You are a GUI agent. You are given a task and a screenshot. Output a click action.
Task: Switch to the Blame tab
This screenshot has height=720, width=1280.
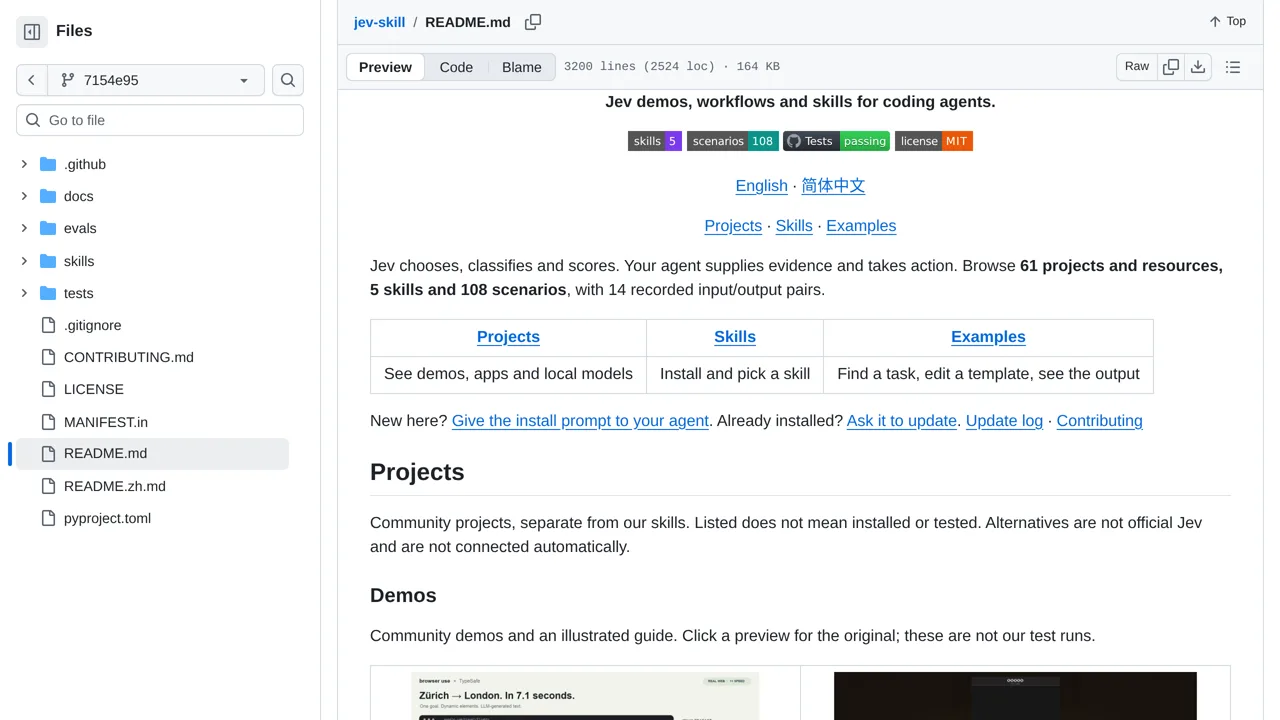pos(522,67)
